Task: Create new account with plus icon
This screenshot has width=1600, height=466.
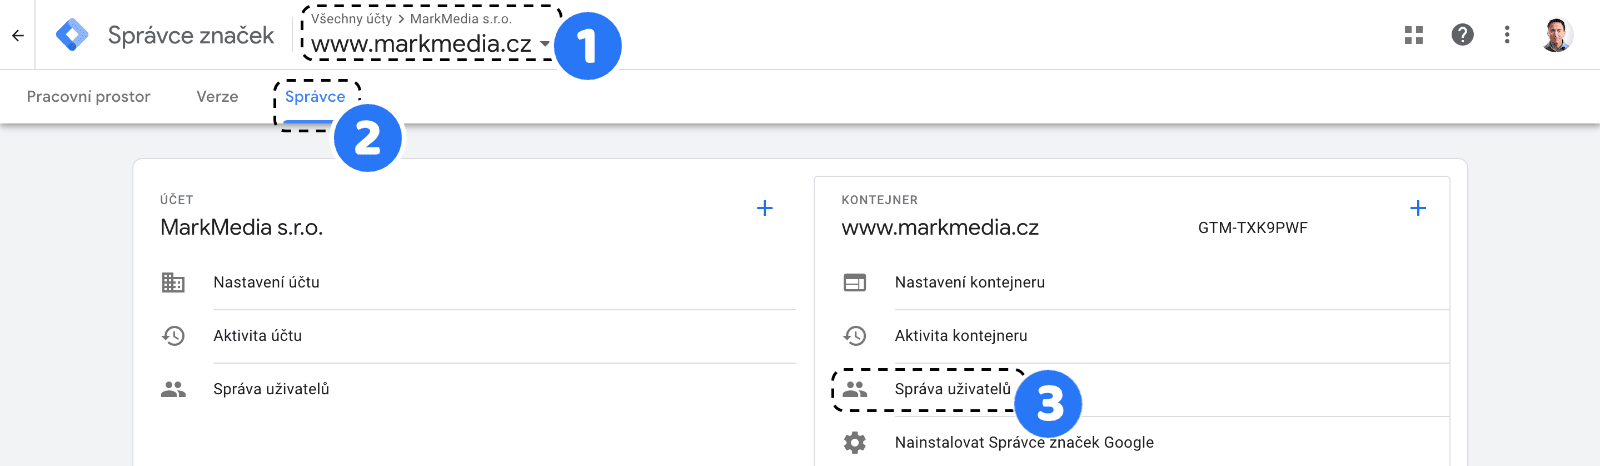Action: [765, 208]
